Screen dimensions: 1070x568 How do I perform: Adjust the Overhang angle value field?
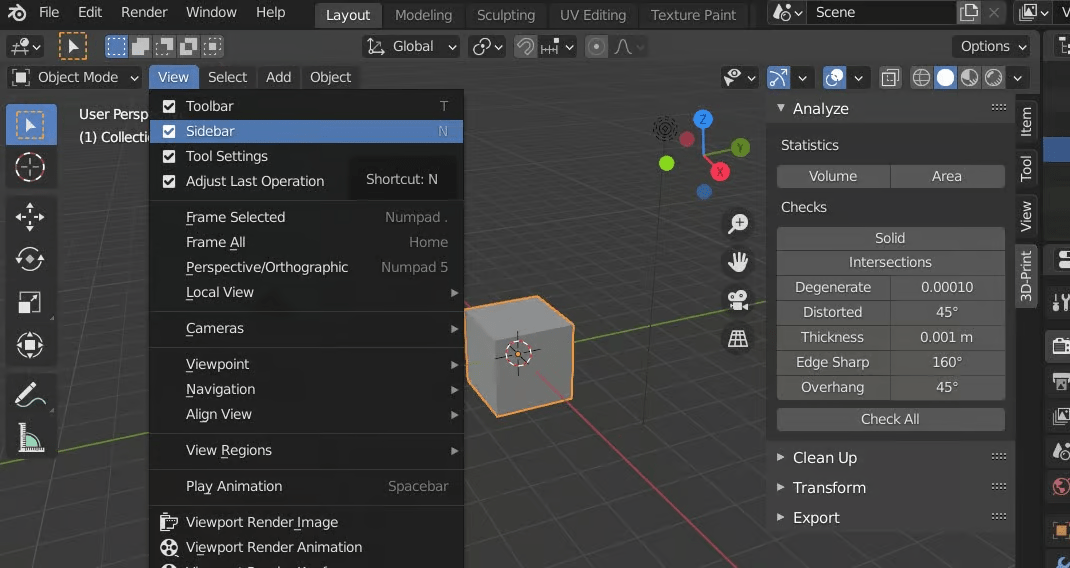coord(946,387)
